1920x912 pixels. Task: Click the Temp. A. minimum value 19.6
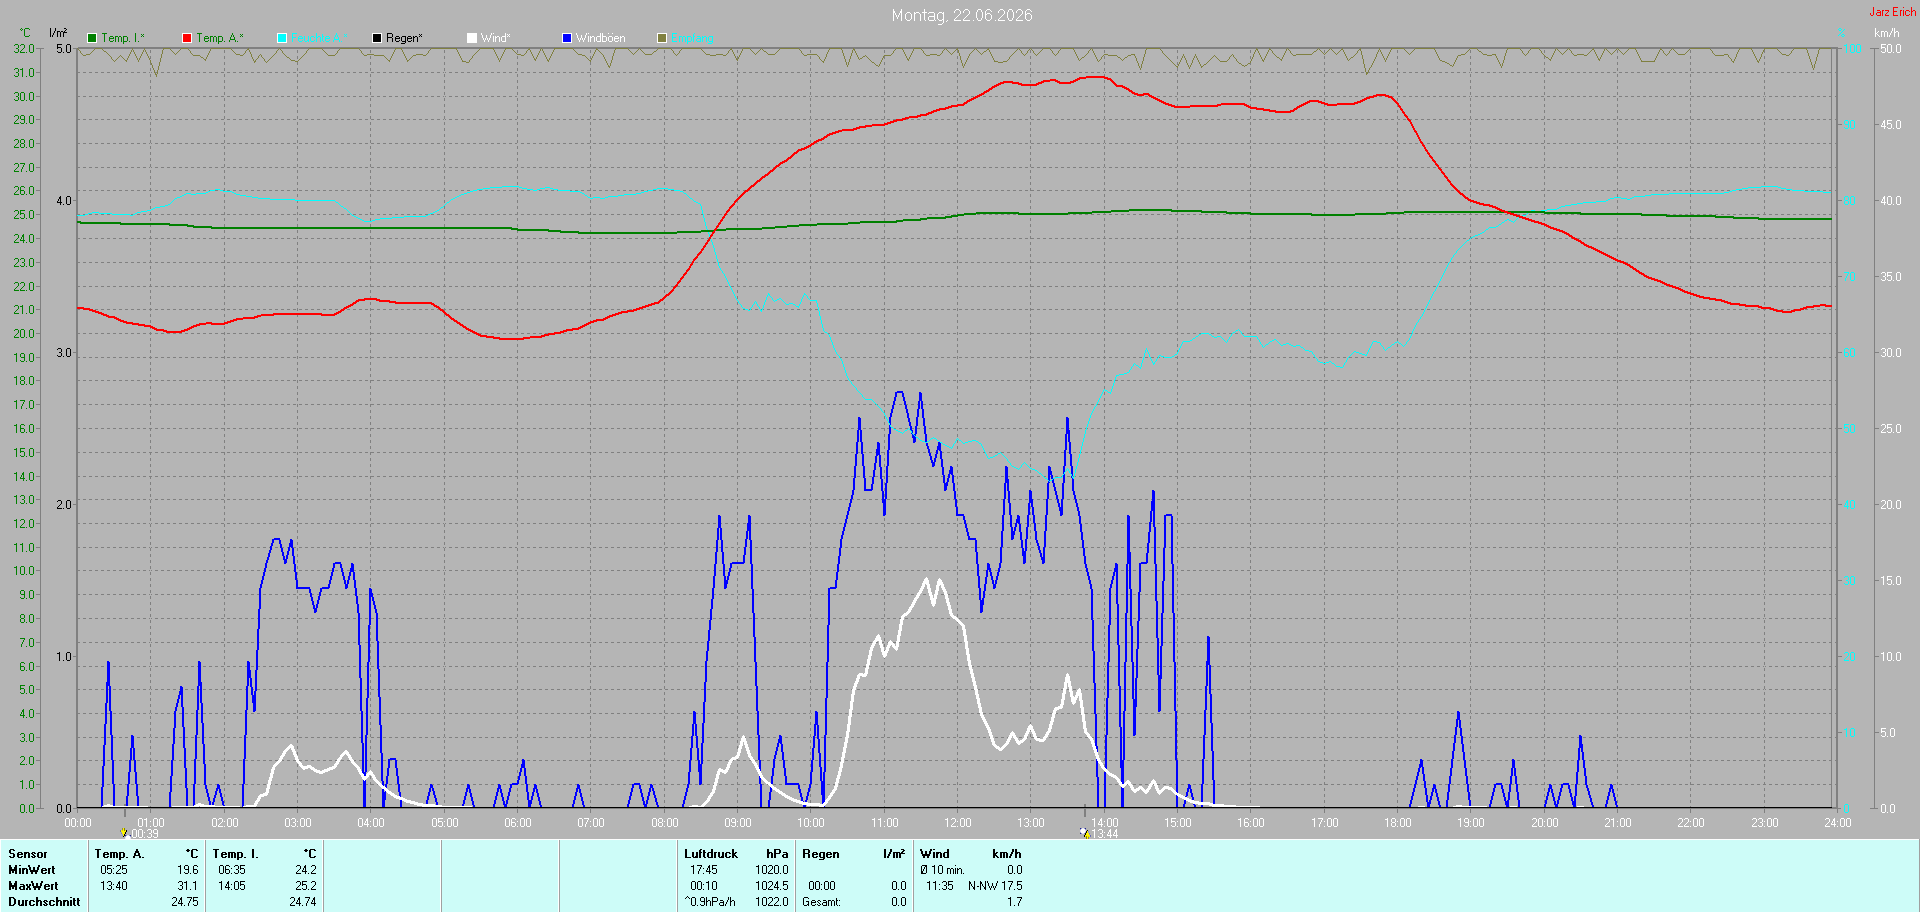(188, 870)
